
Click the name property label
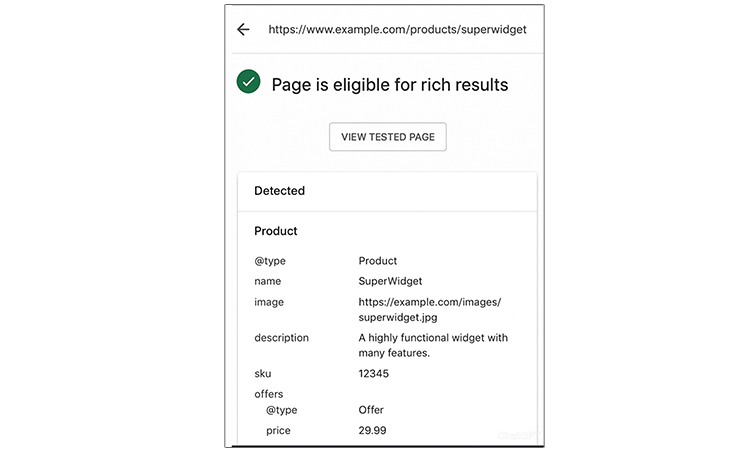tap(267, 282)
